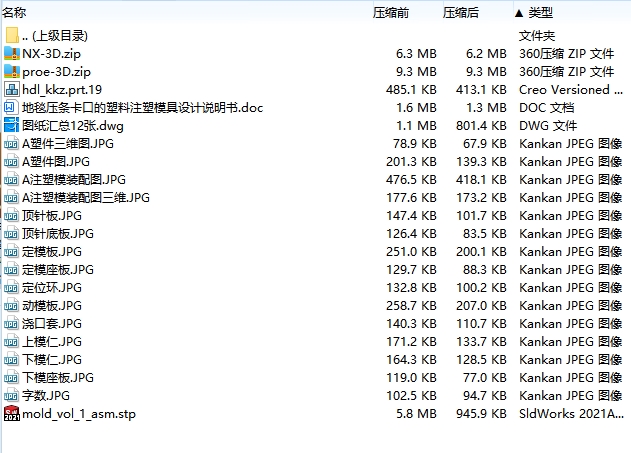Viewport: 631px width, 453px height.
Task: Select the file name 下模仁.JPG
Action: pyautogui.click(x=52, y=360)
